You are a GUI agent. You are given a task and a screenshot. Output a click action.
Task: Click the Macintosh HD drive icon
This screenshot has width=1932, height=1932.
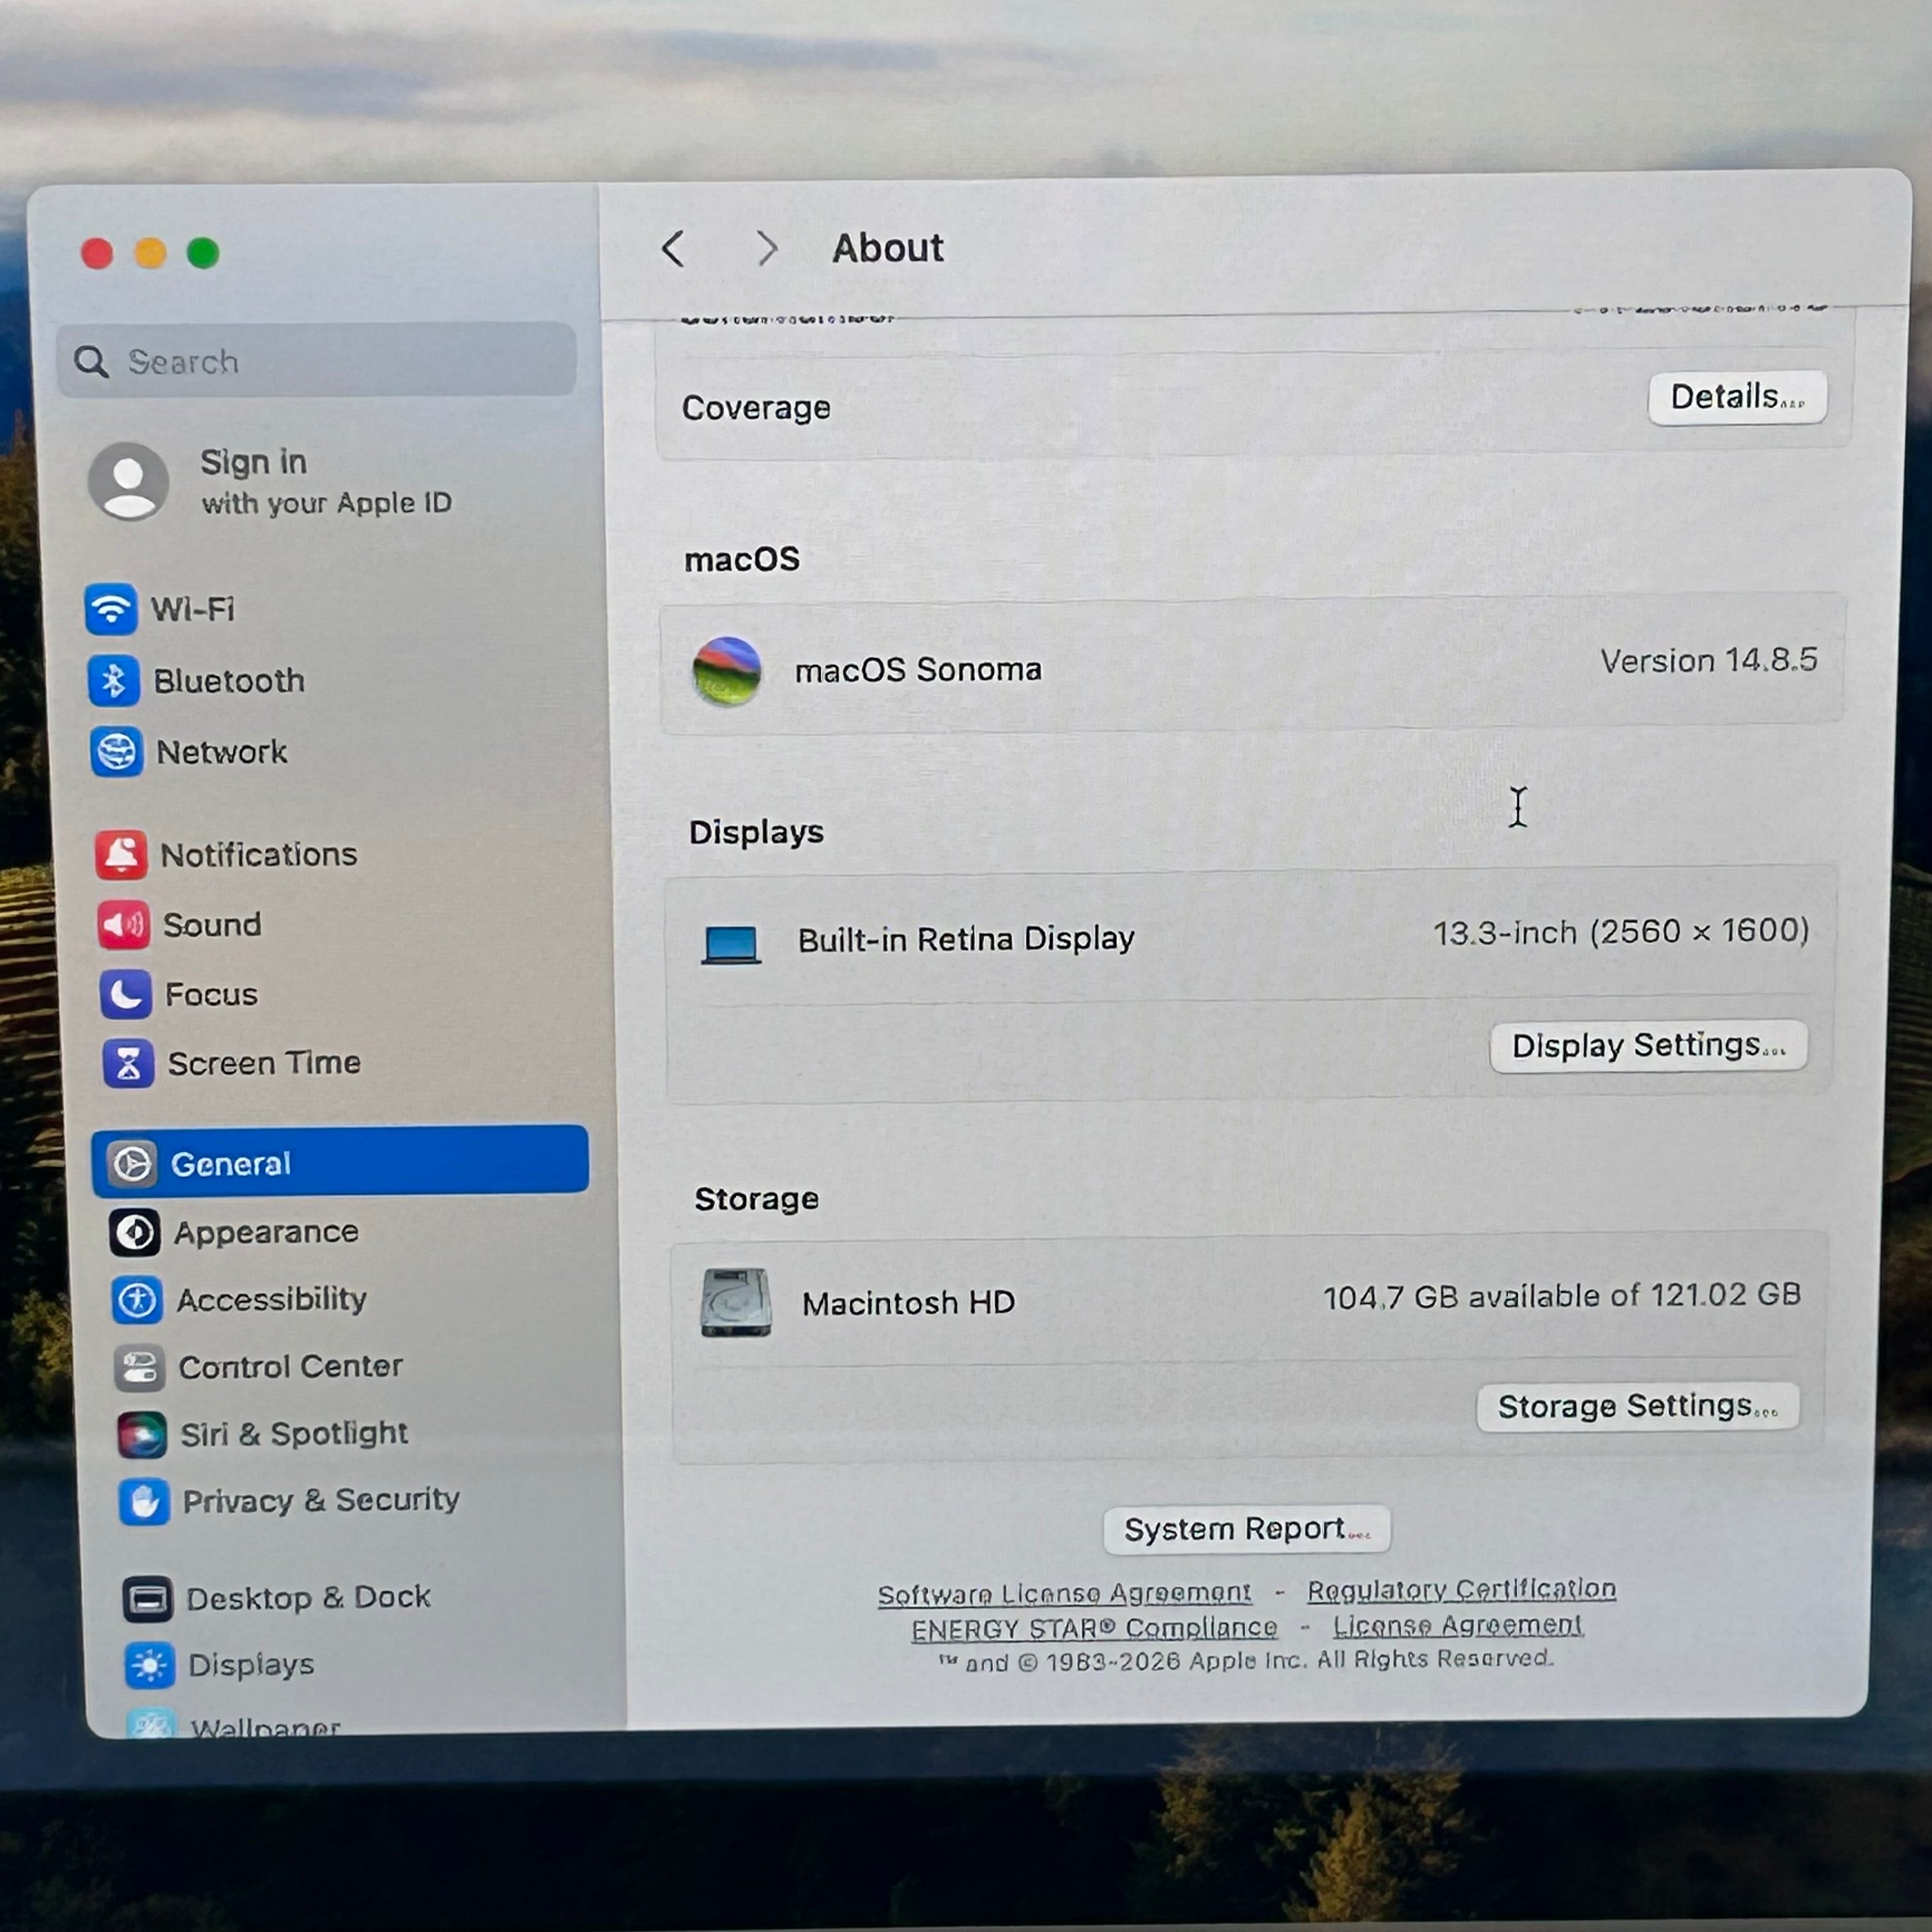click(736, 1302)
